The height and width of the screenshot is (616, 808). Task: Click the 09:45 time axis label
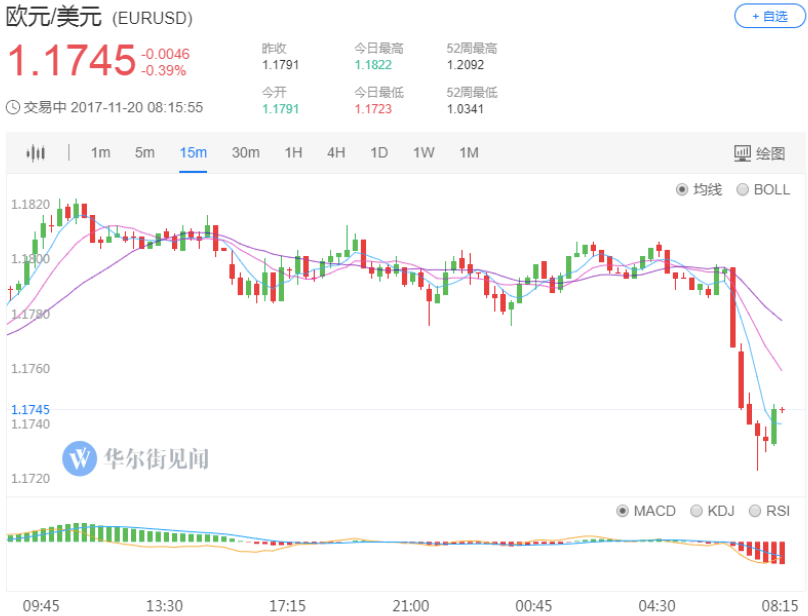tap(41, 606)
